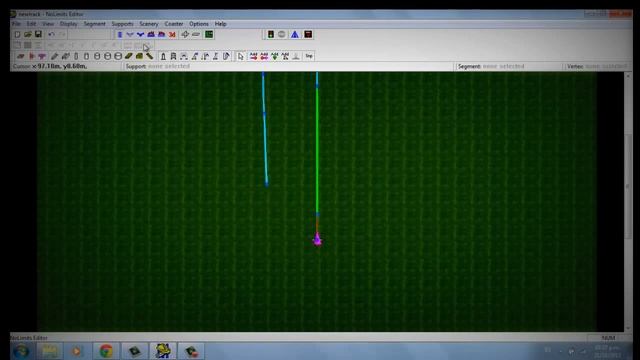Select the purple track segment tool
Image resolution: width=640 pixels, height=360 pixels.
tap(42, 56)
